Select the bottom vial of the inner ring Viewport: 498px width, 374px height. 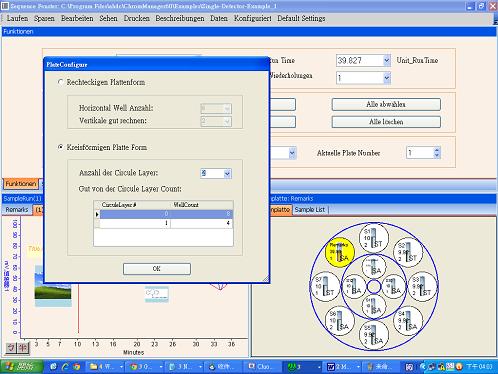point(374,306)
